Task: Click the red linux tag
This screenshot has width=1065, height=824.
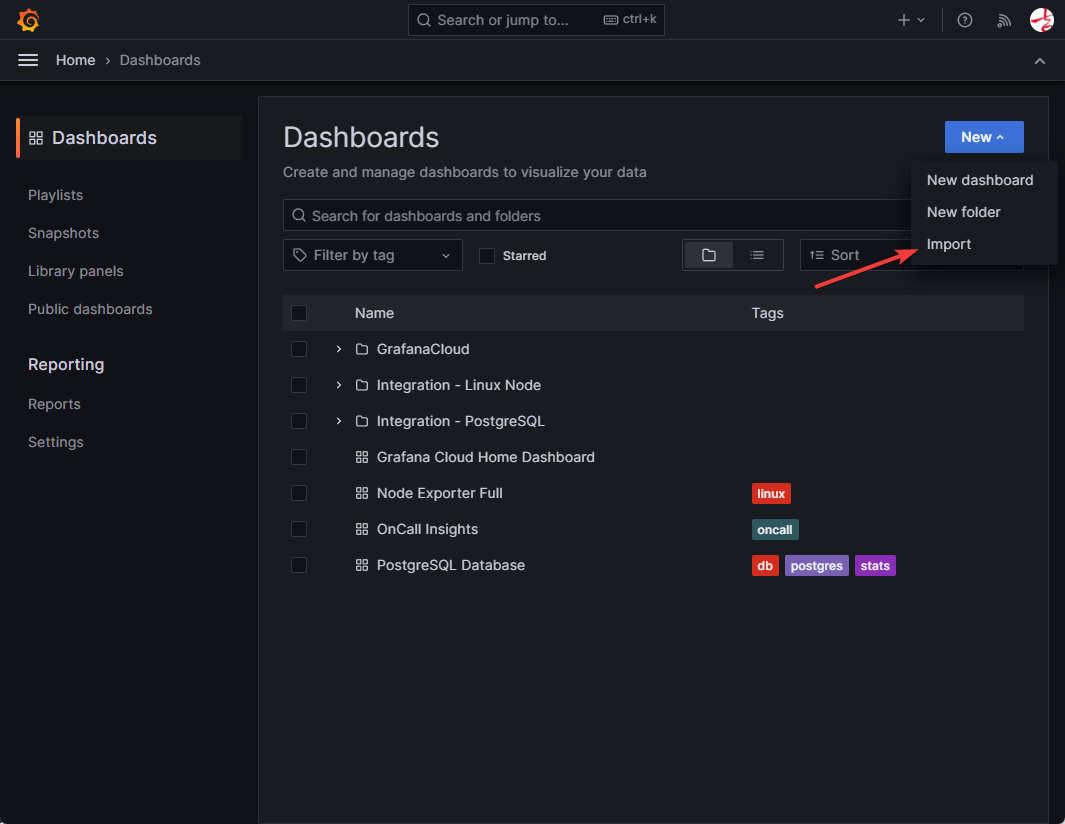Action: pyautogui.click(x=771, y=493)
